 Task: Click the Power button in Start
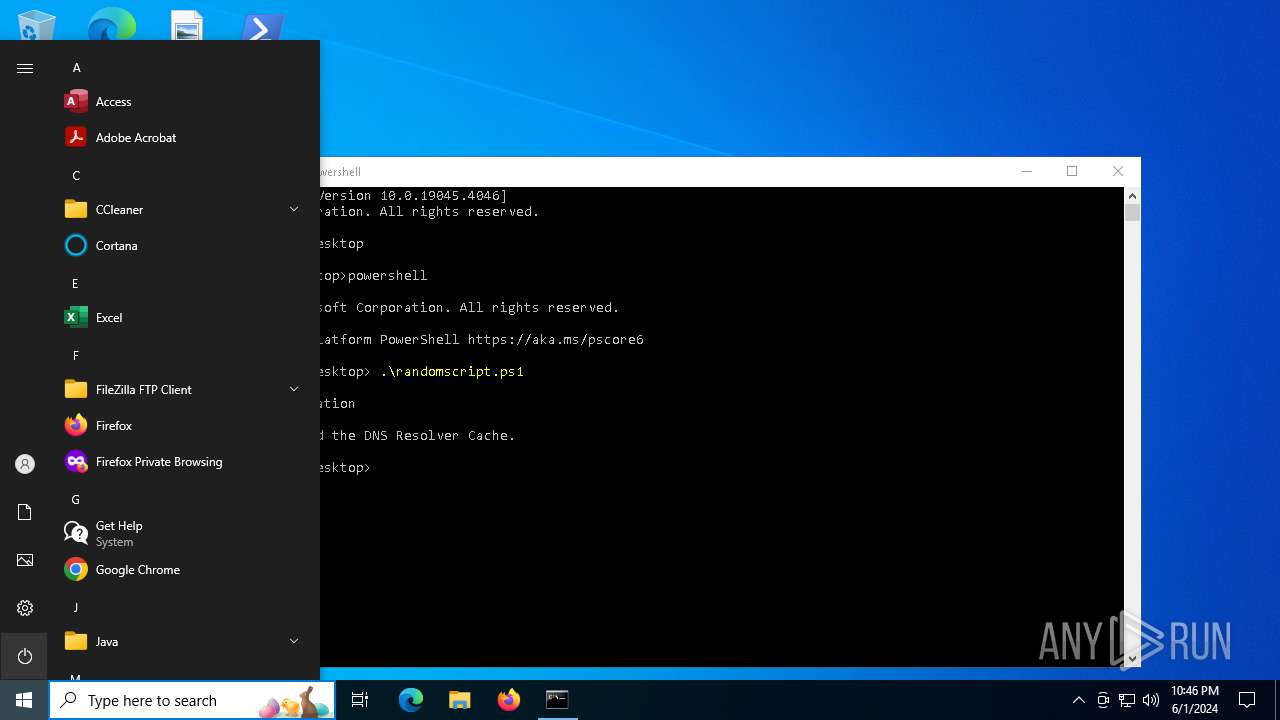[25, 656]
